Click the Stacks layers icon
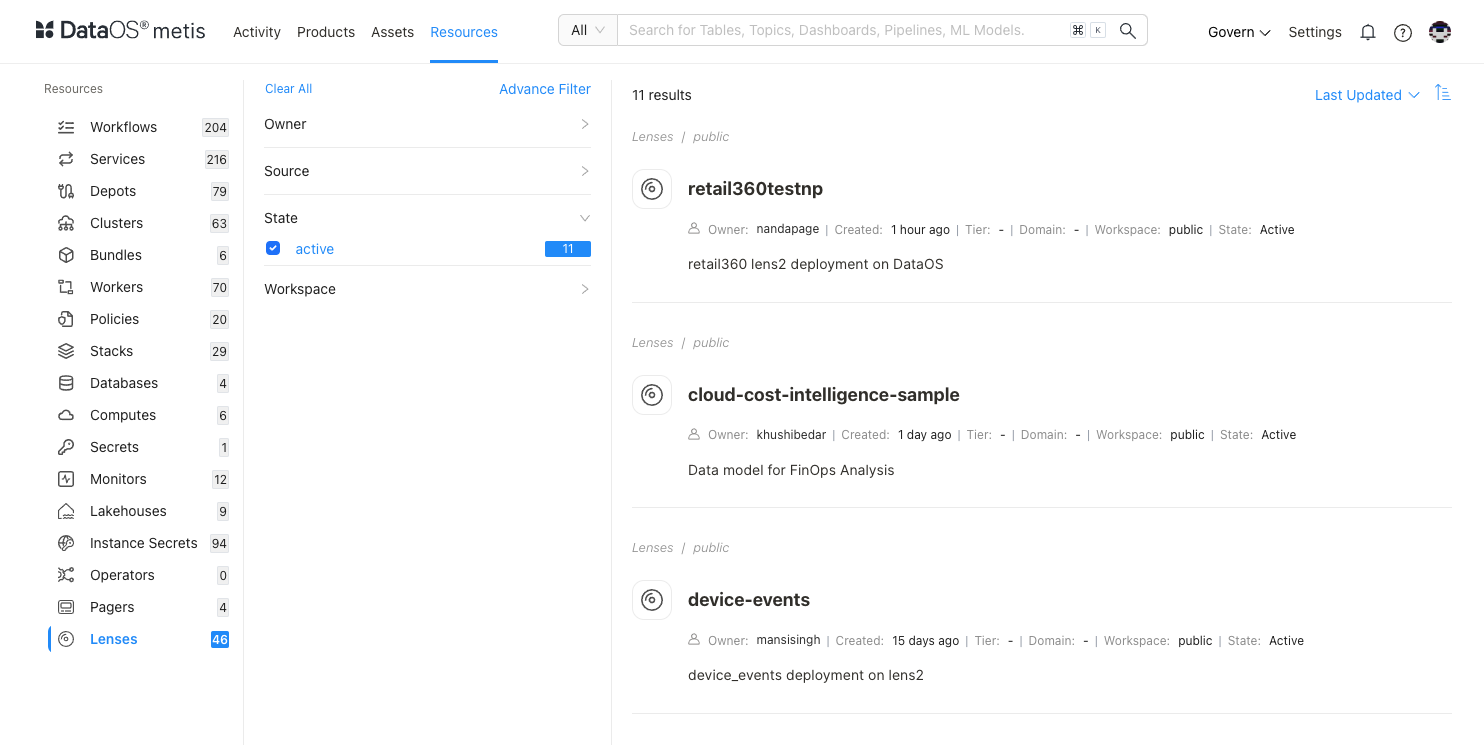The image size is (1484, 745). pos(66,351)
